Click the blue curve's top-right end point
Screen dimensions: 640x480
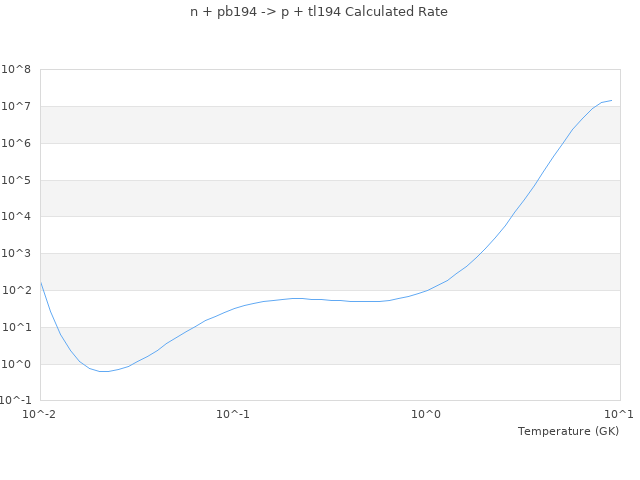611,100
